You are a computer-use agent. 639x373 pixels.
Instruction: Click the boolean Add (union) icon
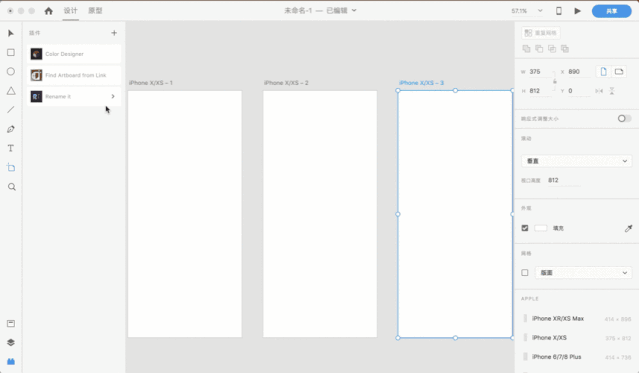[527, 49]
